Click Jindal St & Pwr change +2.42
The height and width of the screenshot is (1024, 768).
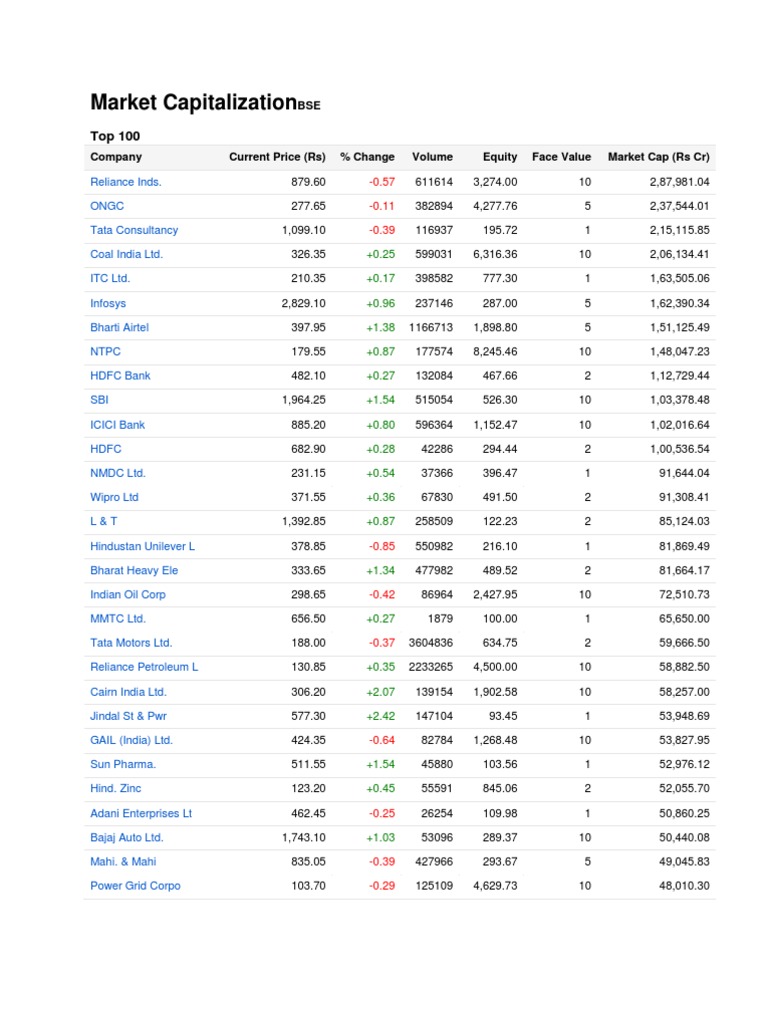(381, 716)
